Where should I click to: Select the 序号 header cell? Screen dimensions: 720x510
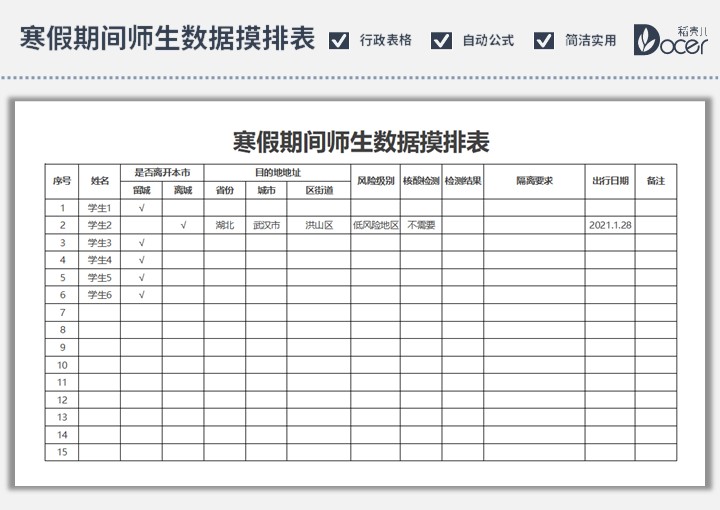pyautogui.click(x=62, y=181)
